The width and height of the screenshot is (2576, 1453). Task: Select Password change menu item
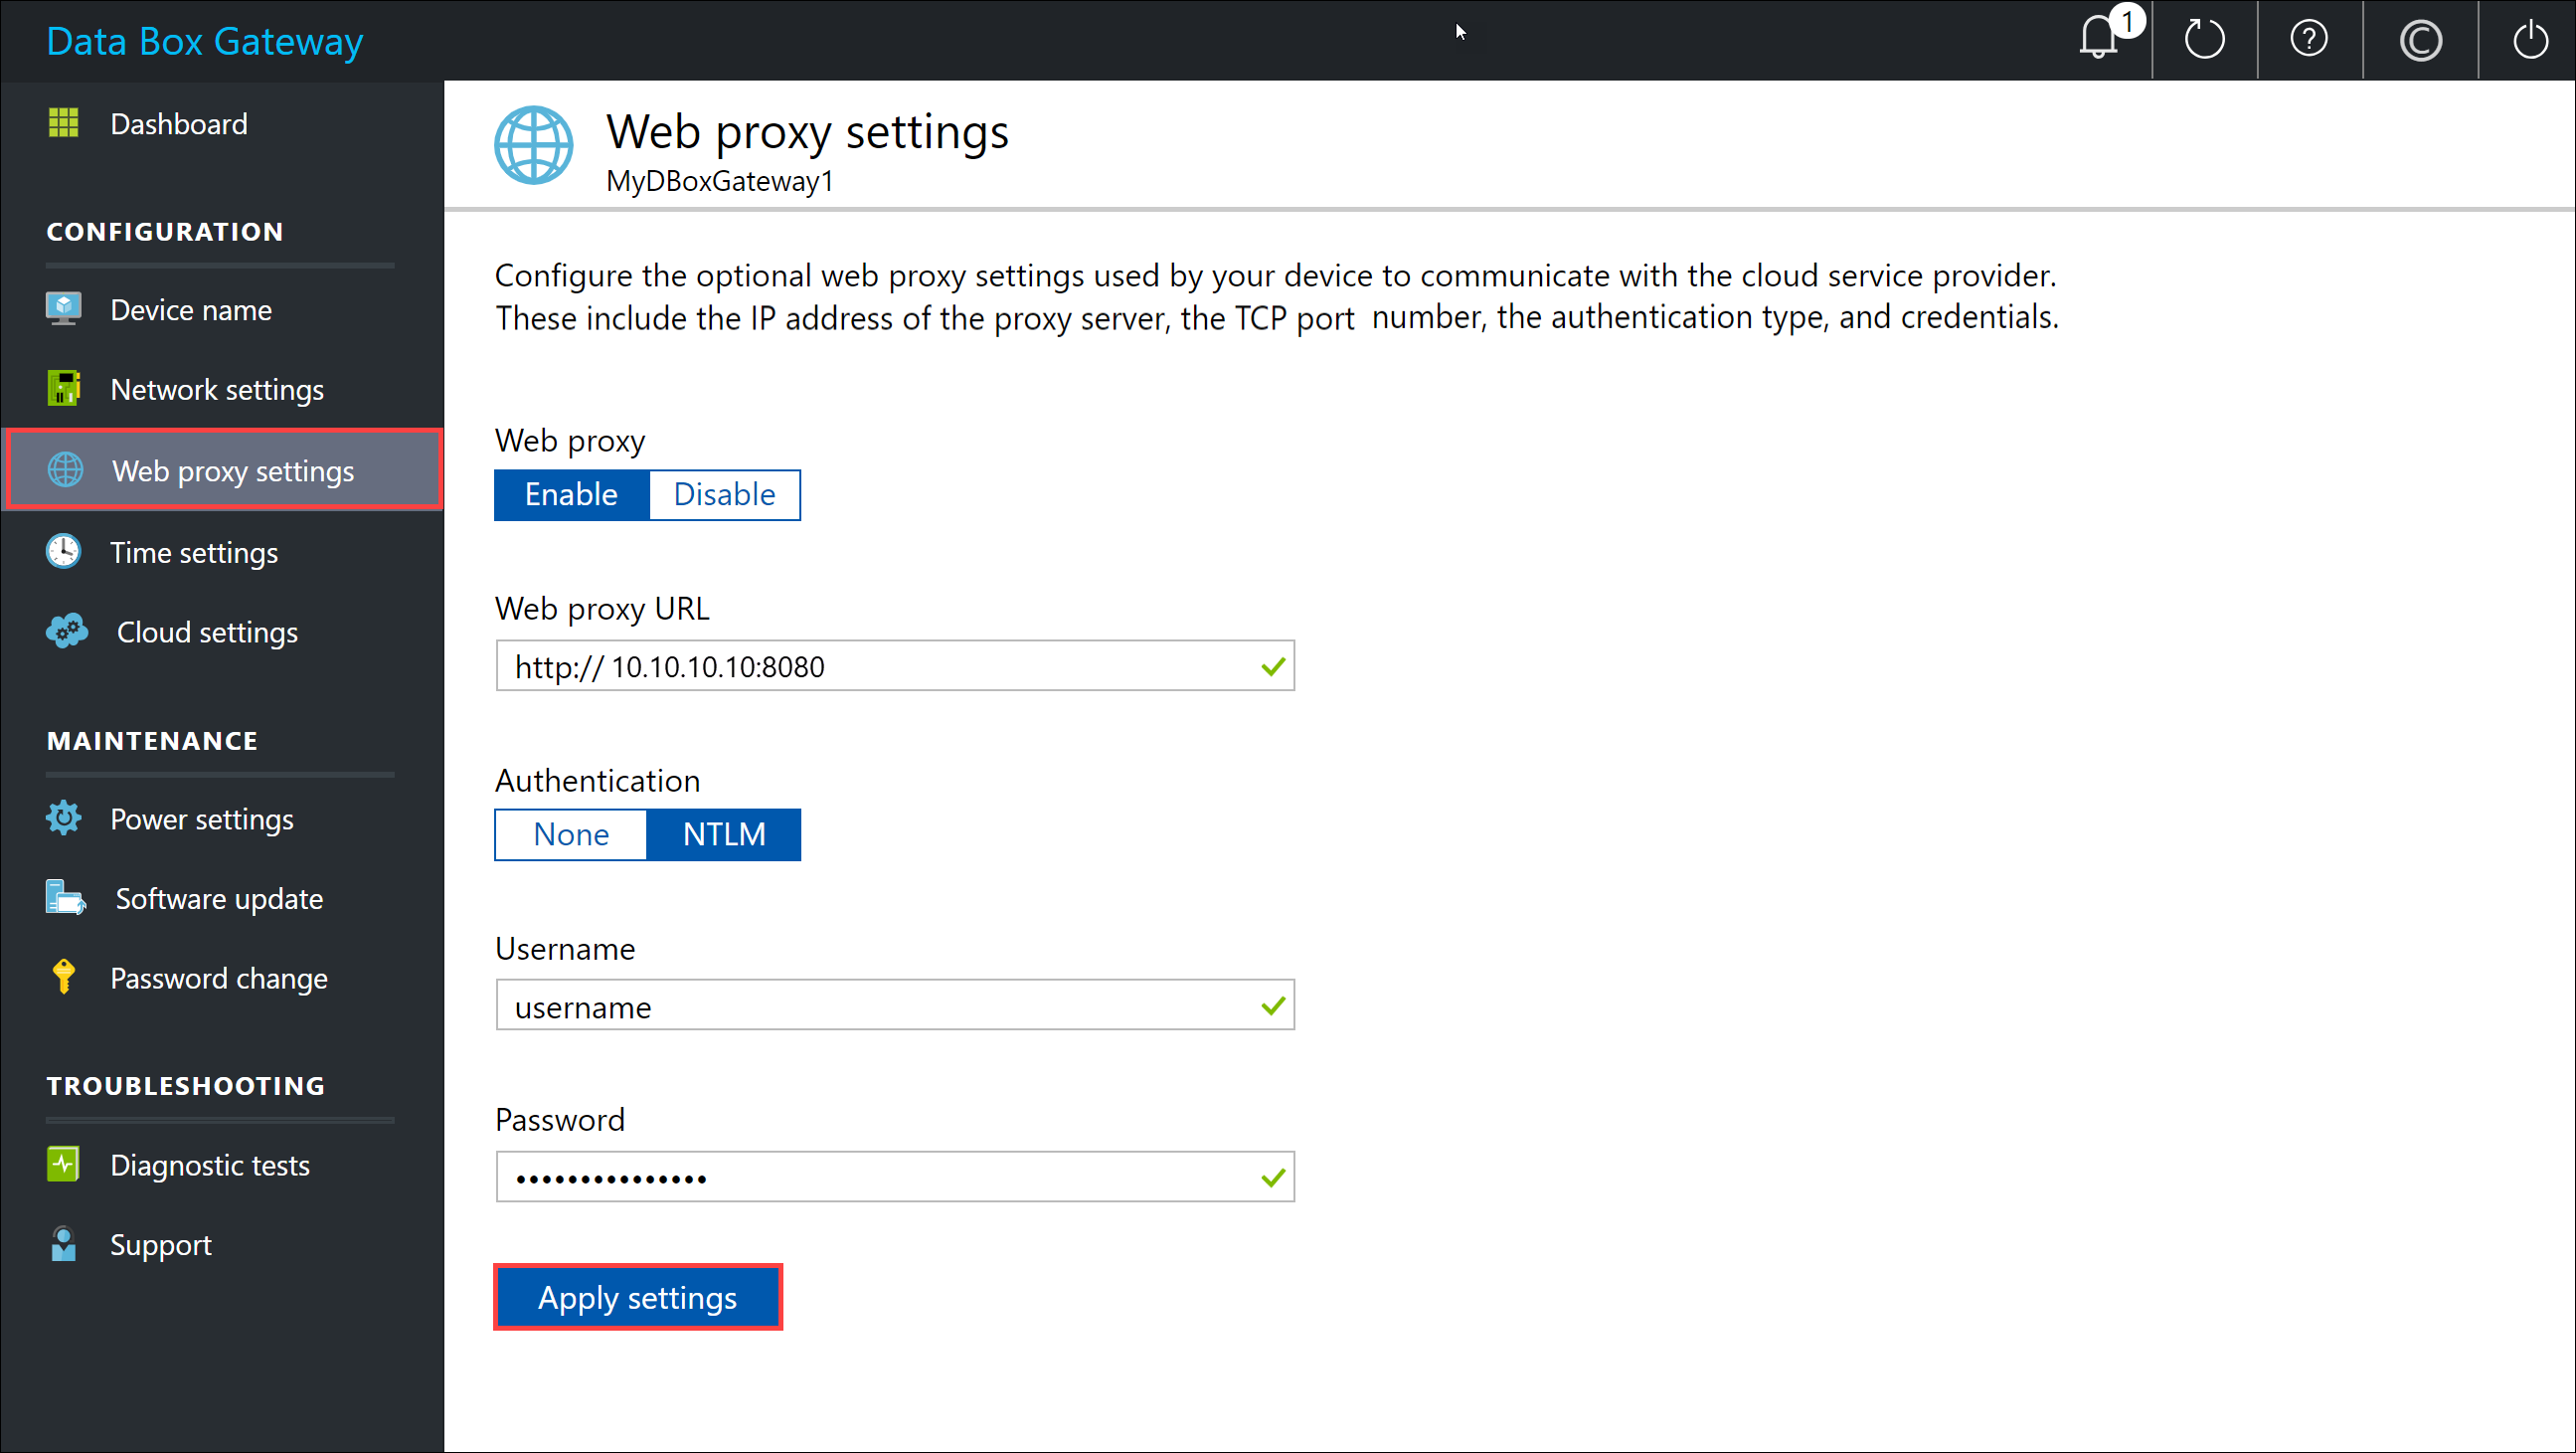pyautogui.click(x=220, y=977)
